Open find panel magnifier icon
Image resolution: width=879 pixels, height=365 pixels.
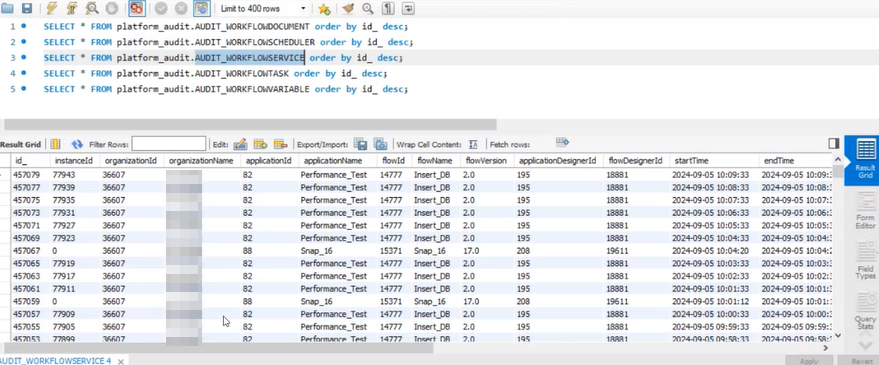tap(367, 8)
